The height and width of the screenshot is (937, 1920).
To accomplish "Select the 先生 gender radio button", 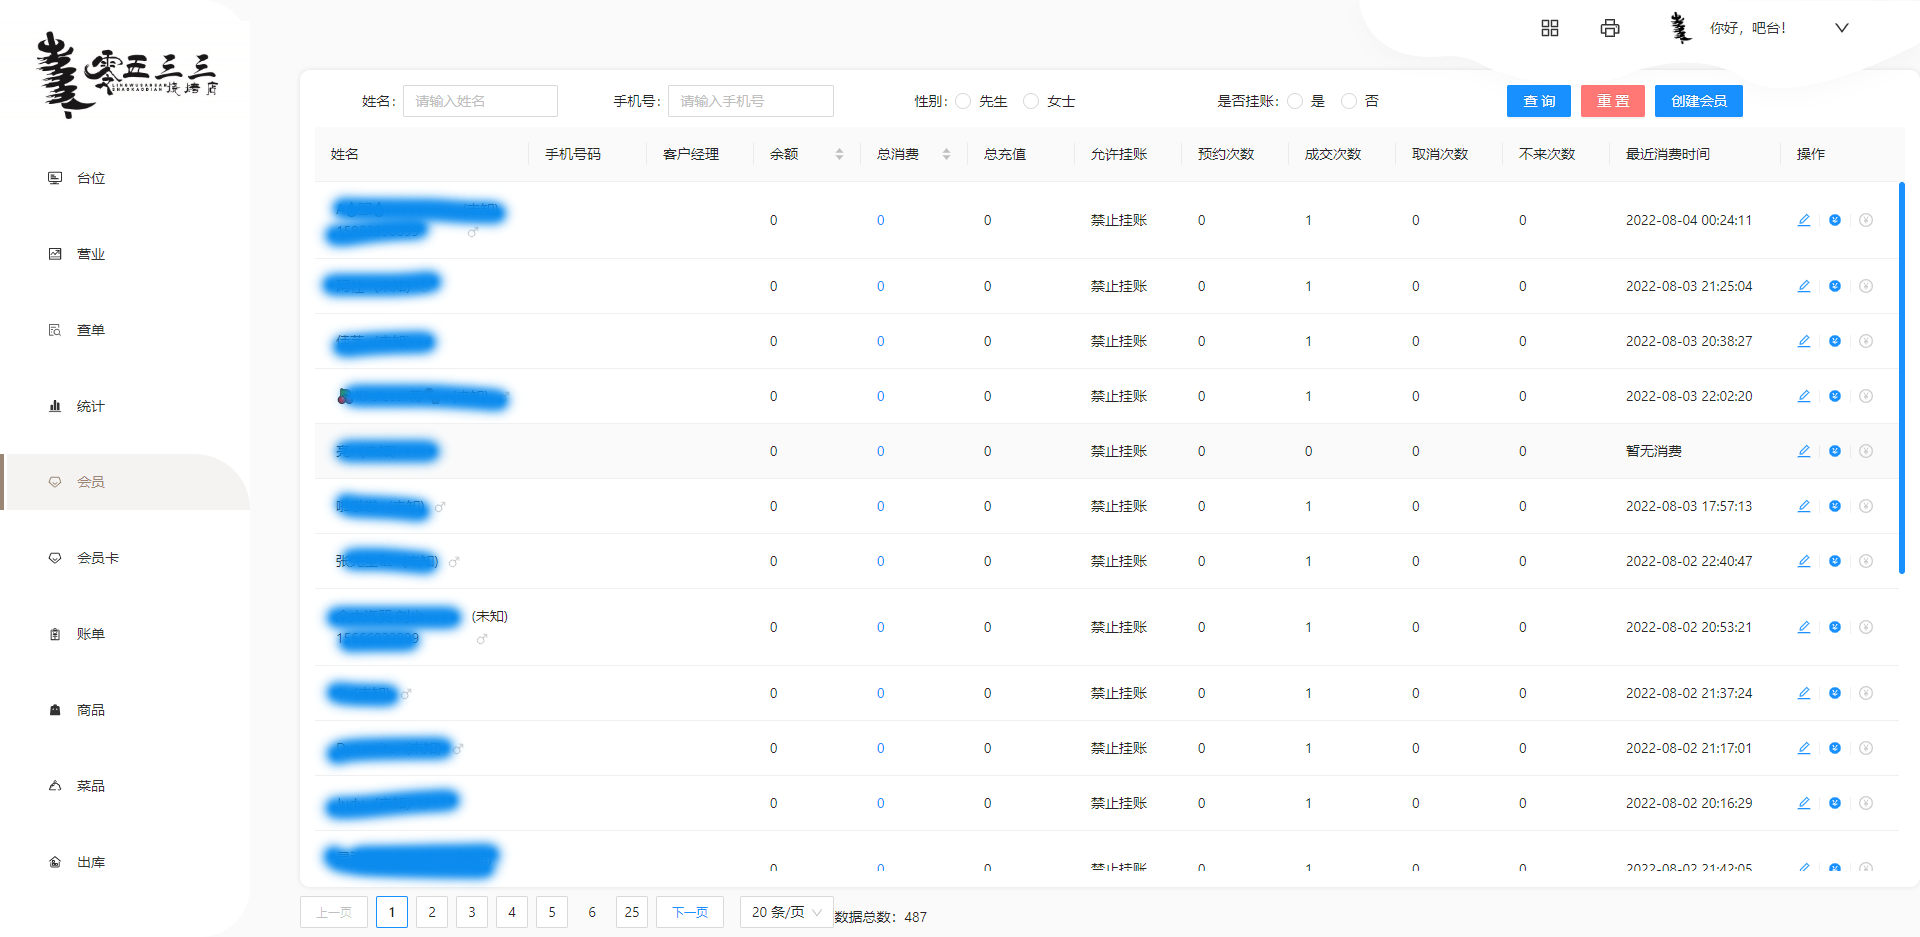I will click(x=963, y=101).
